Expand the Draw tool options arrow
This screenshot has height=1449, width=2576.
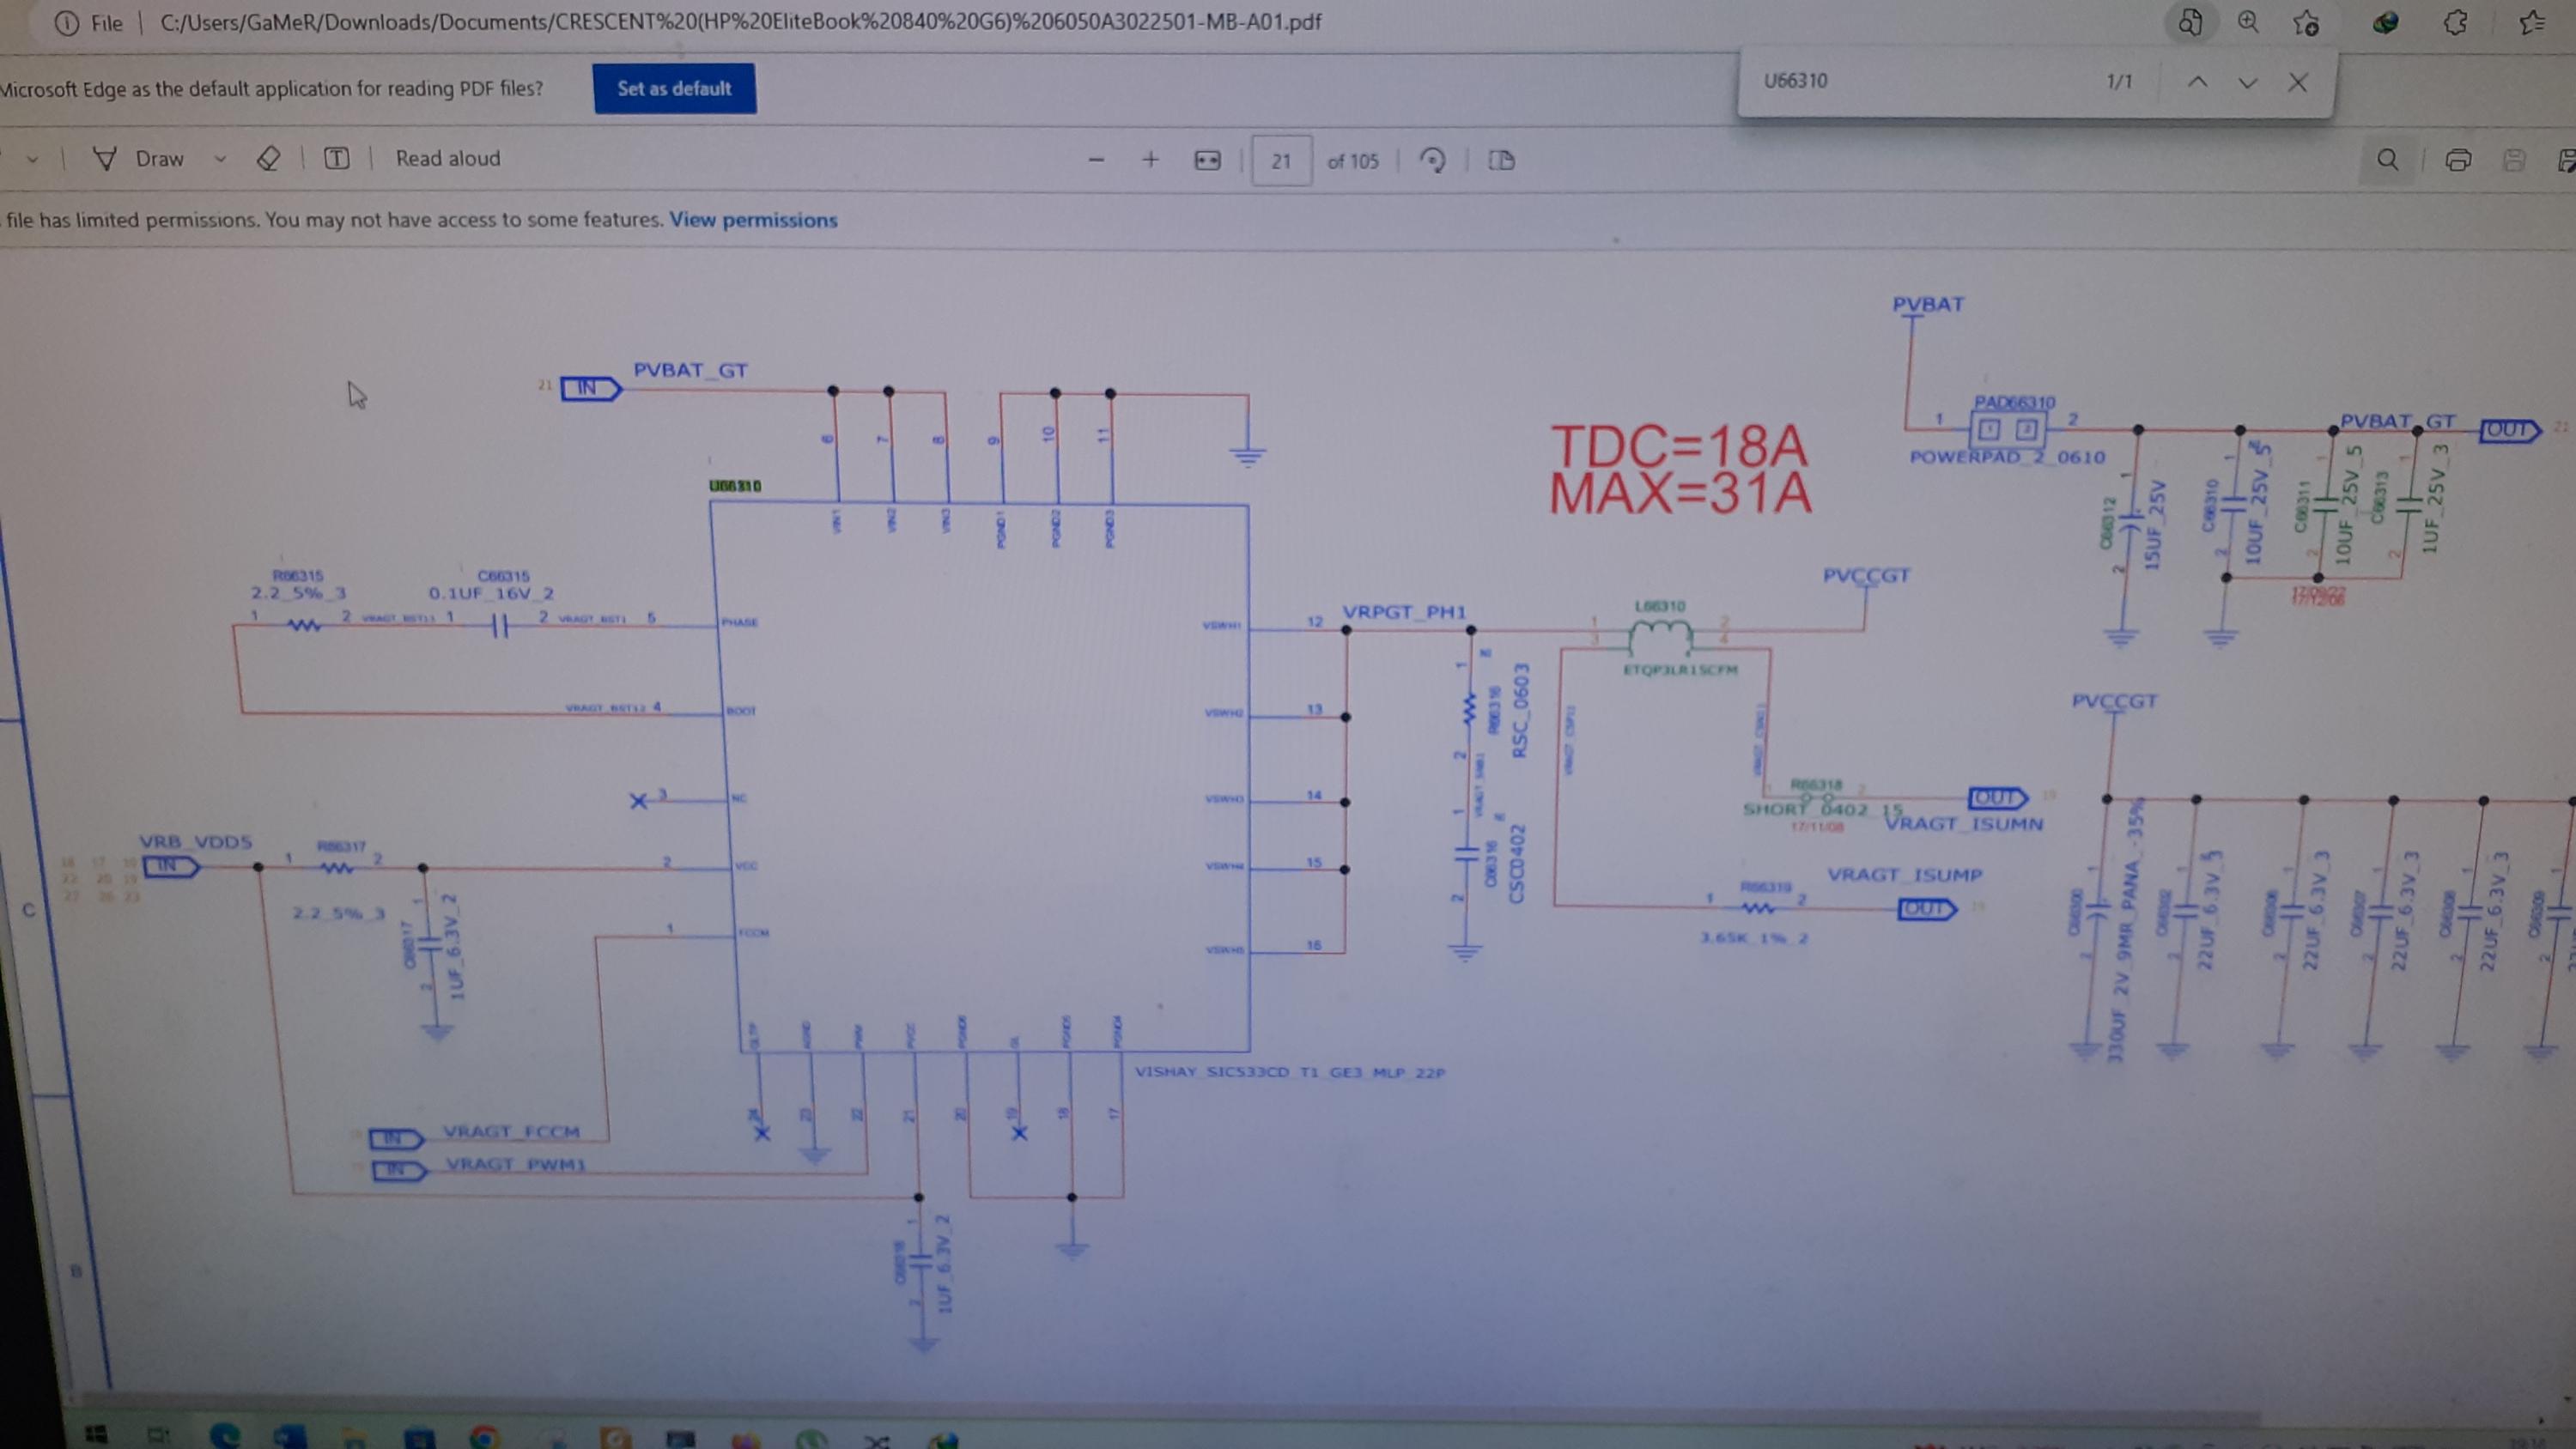tap(220, 159)
